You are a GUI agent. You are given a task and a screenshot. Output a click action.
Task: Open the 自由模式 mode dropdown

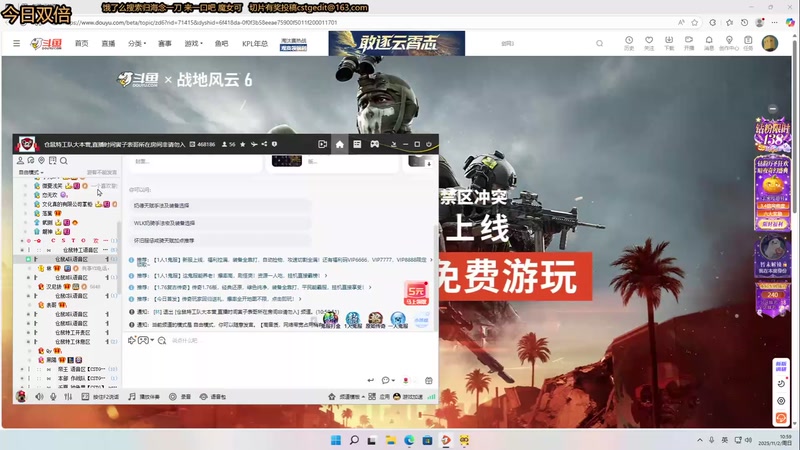[x=31, y=172]
